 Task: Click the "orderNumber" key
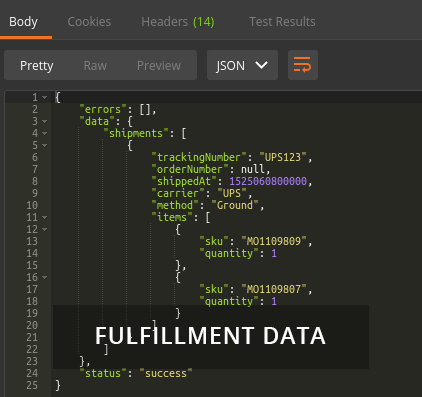(190, 169)
